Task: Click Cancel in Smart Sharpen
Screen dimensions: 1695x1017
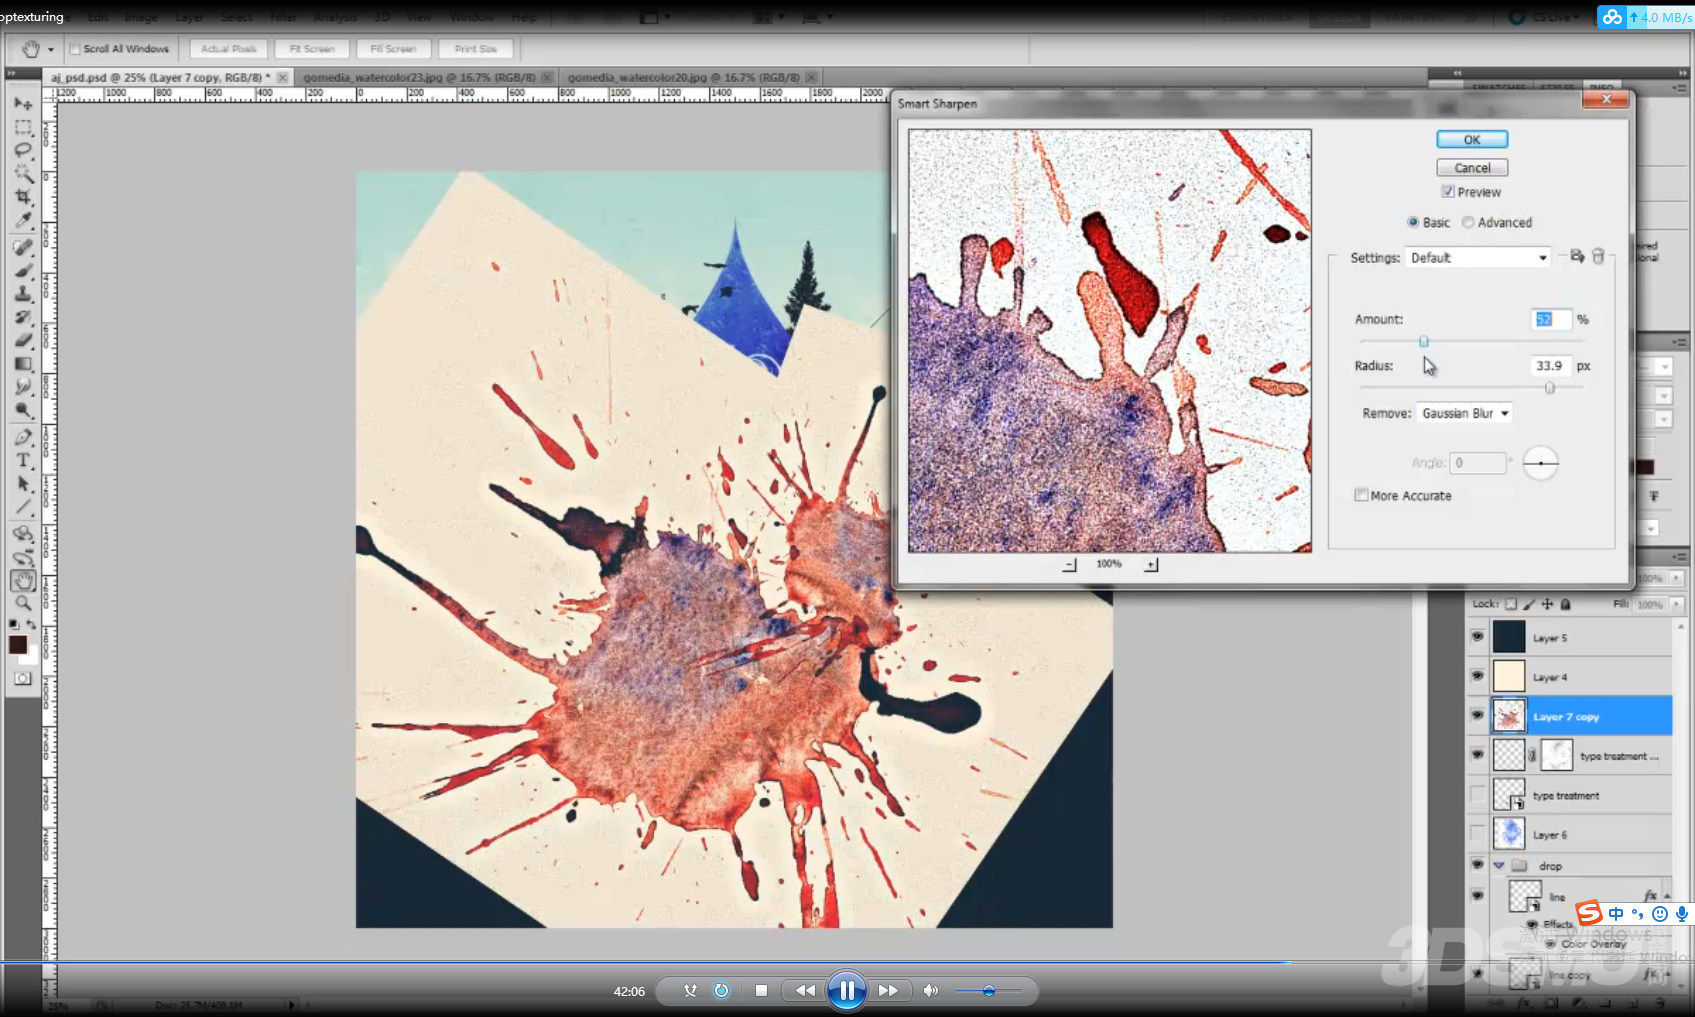Action: click(1472, 168)
